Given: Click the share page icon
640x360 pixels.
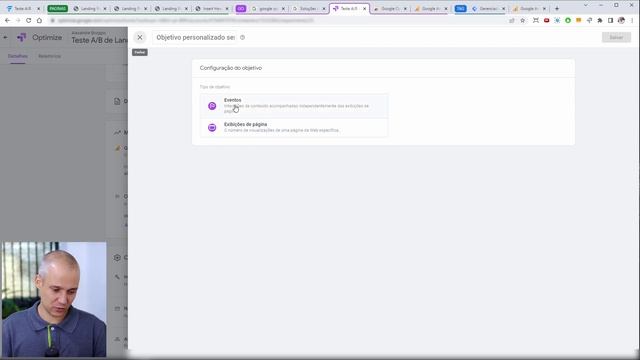Looking at the screenshot, I should coord(512,20).
